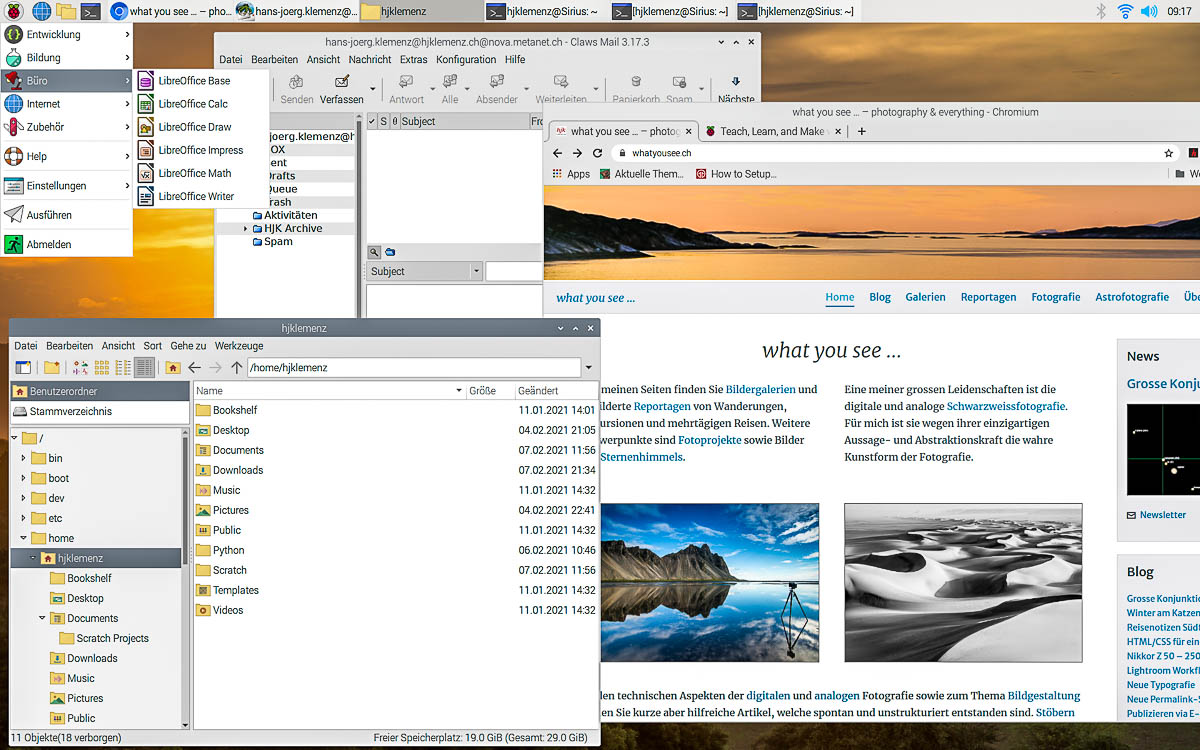
Task: Click the new folder icon in file manager
Action: [x=51, y=368]
